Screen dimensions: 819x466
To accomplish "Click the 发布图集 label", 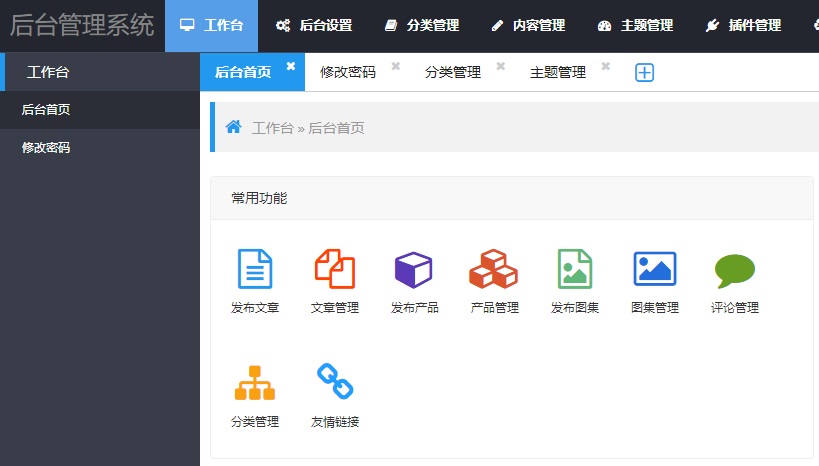I will pyautogui.click(x=575, y=308).
